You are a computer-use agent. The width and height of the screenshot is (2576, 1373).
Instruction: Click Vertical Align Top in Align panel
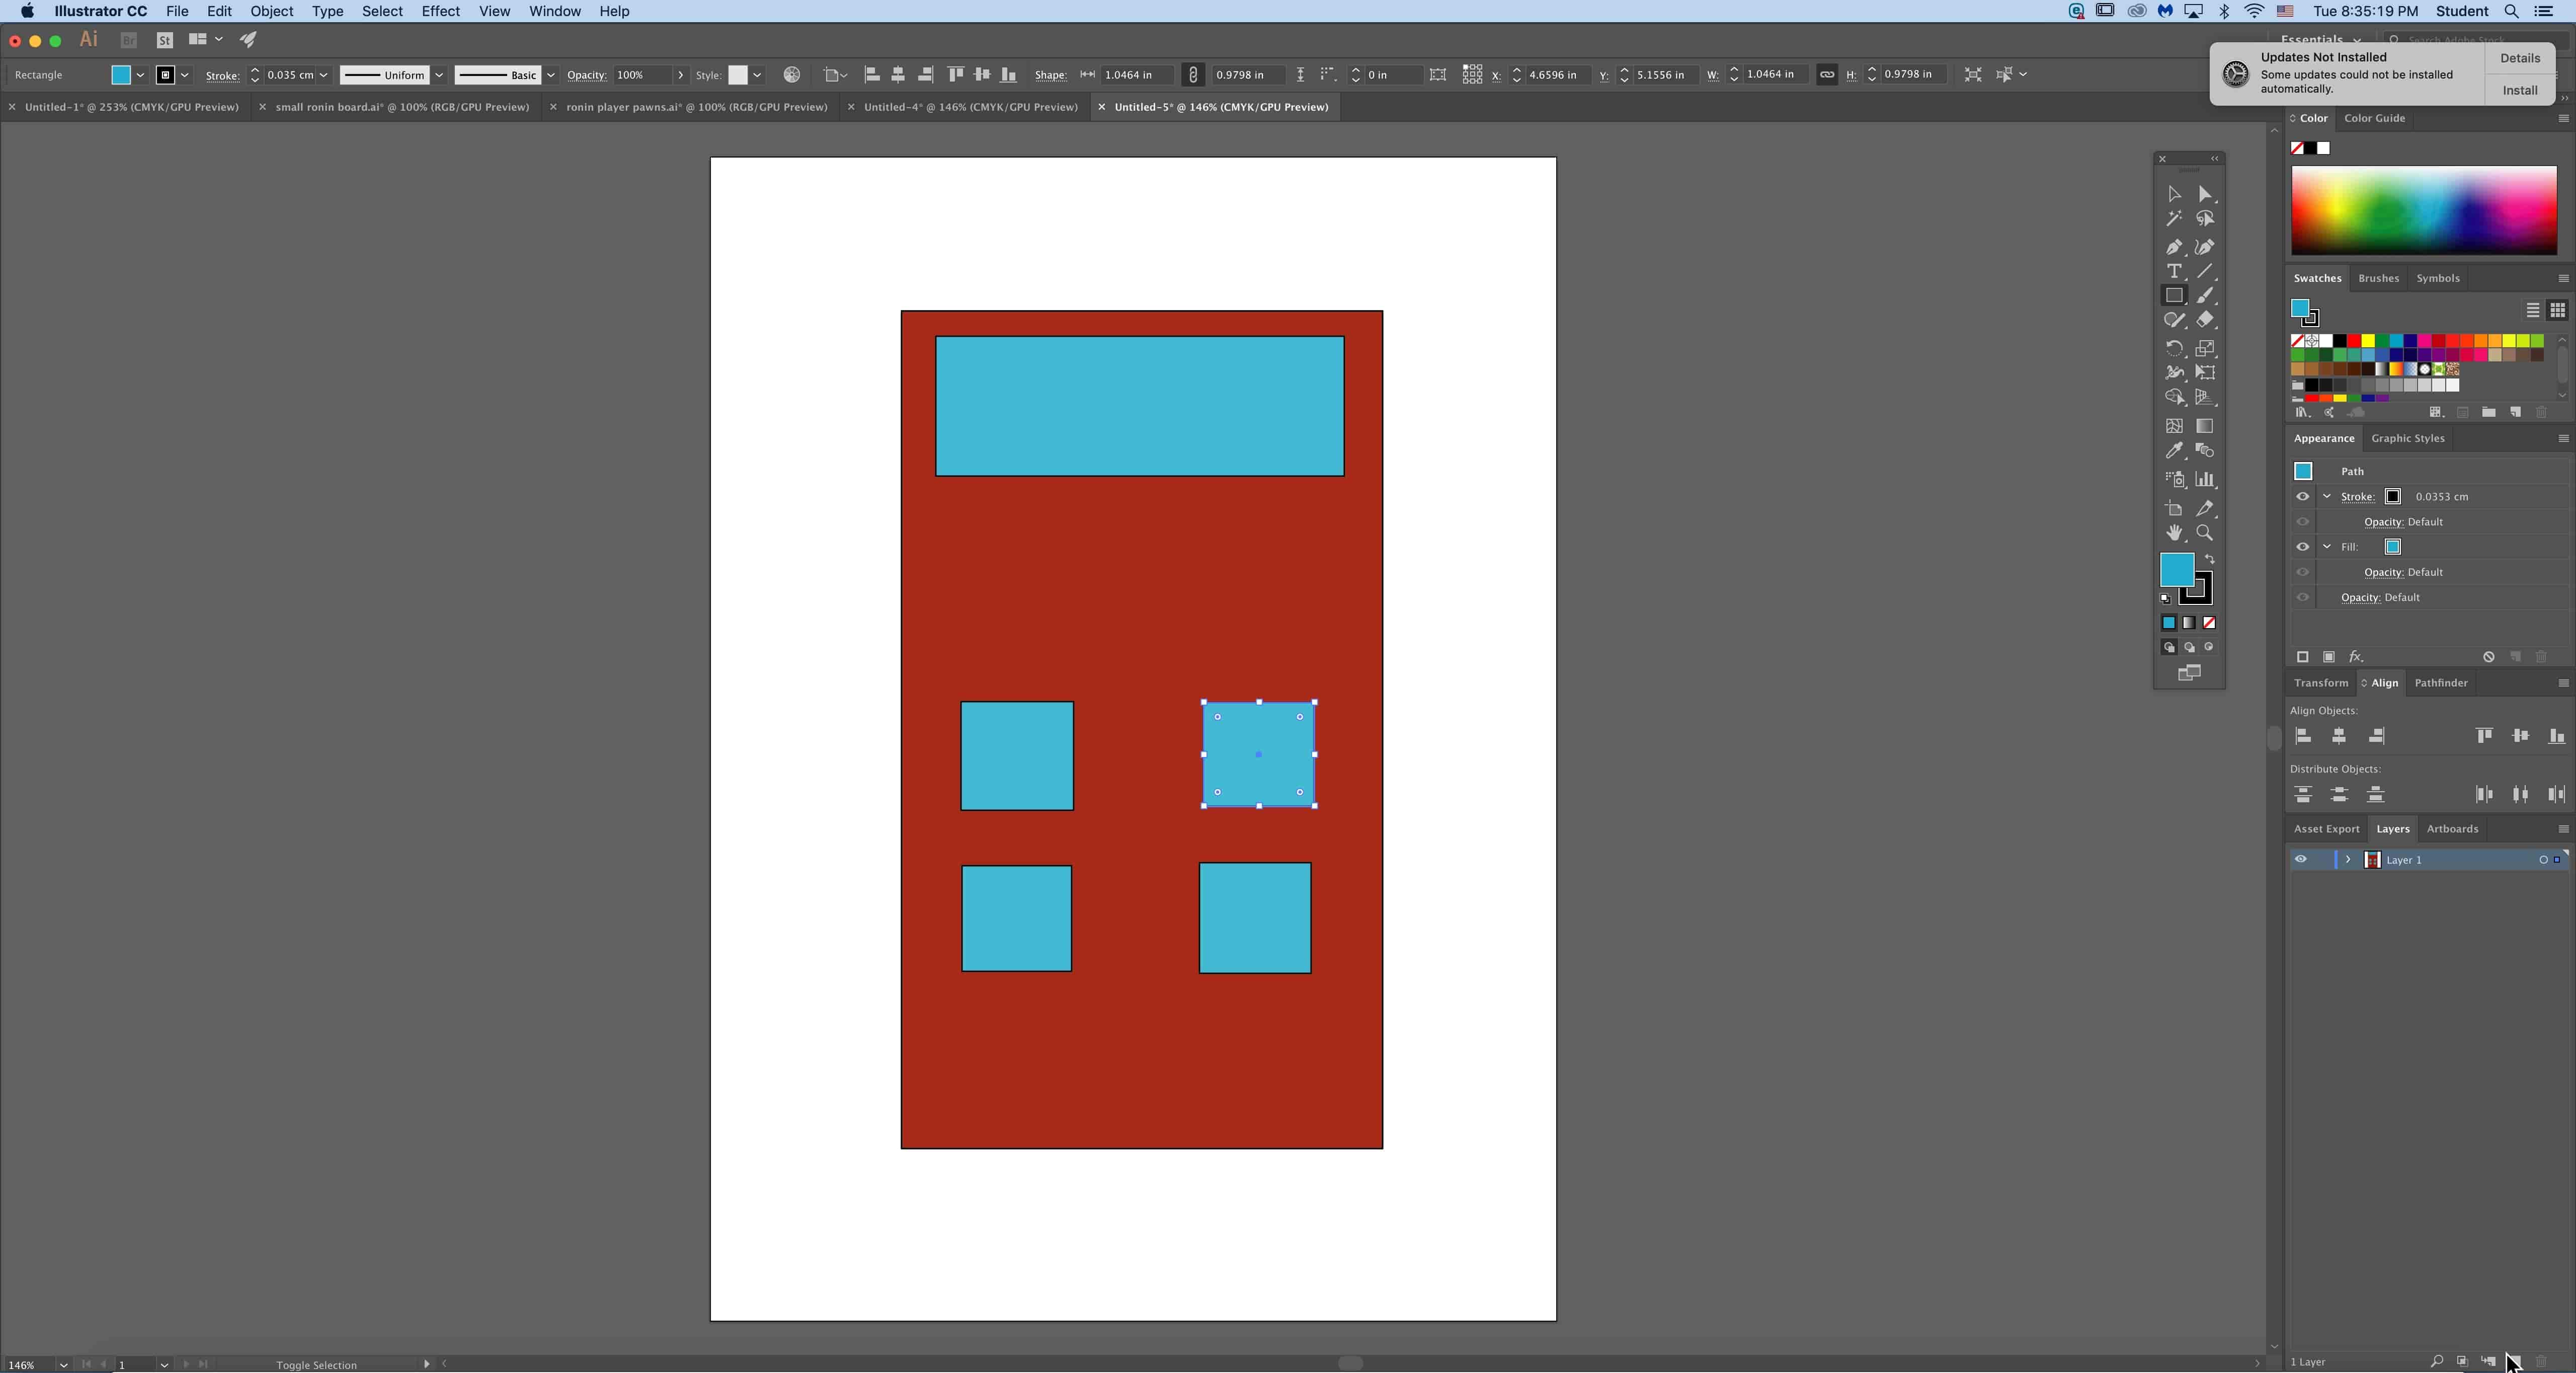point(2484,736)
